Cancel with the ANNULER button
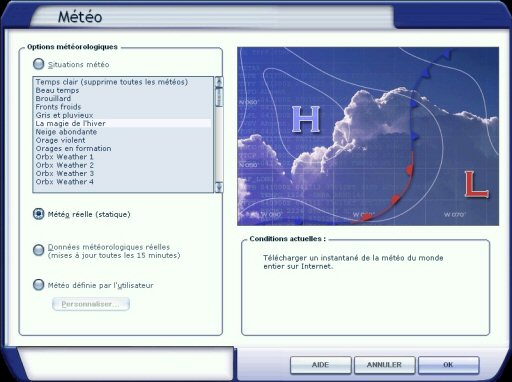 (x=384, y=365)
